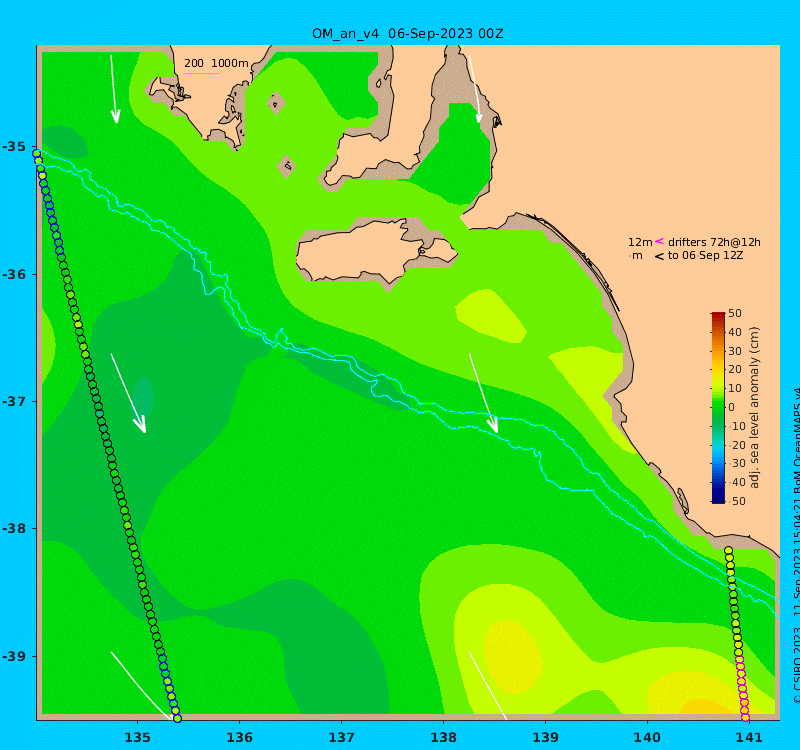Click the cyan legend line under '200 1000m'
The width and height of the screenshot is (800, 750).
click(202, 73)
